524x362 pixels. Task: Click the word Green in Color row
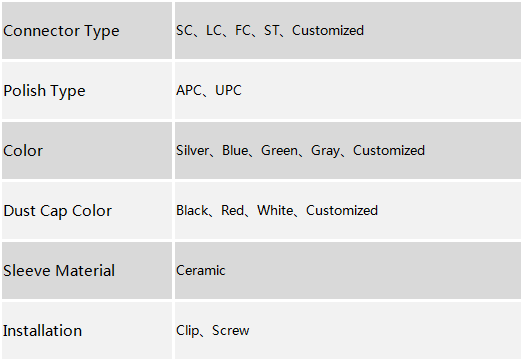click(279, 150)
